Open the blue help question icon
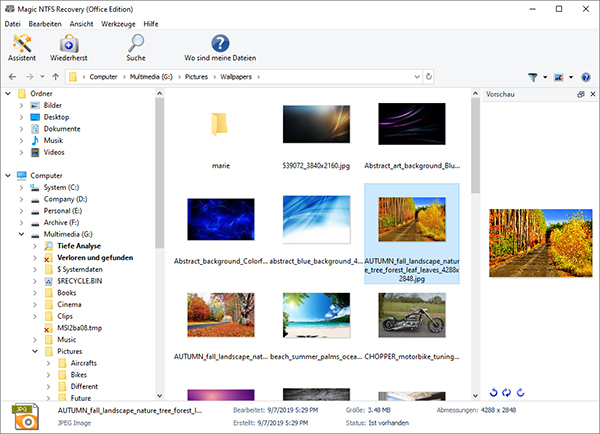Screen dimensions: 600x434 click(586, 77)
